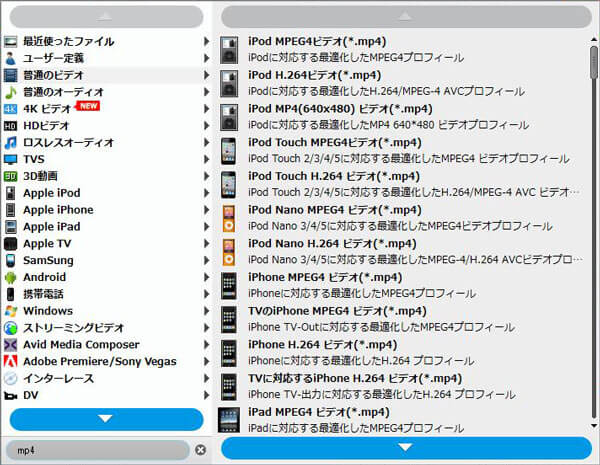Screen dimensions: 600x465
Task: Expand the recent files submenu arrow
Action: coord(207,41)
